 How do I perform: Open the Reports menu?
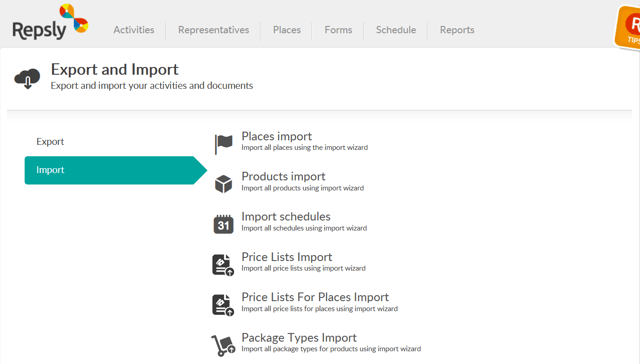(x=457, y=30)
